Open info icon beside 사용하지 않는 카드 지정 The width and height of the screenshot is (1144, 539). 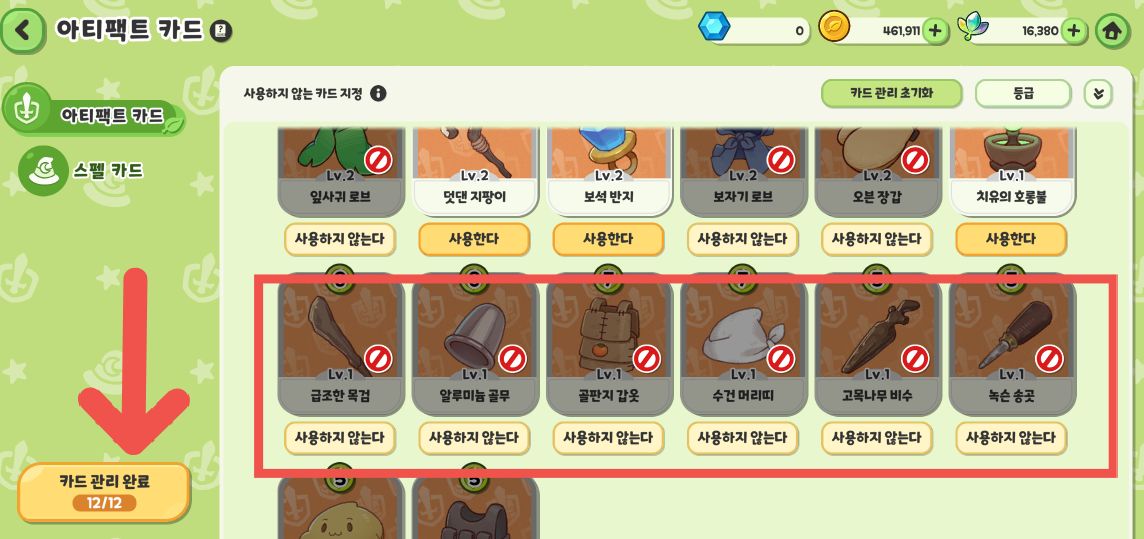[378, 94]
